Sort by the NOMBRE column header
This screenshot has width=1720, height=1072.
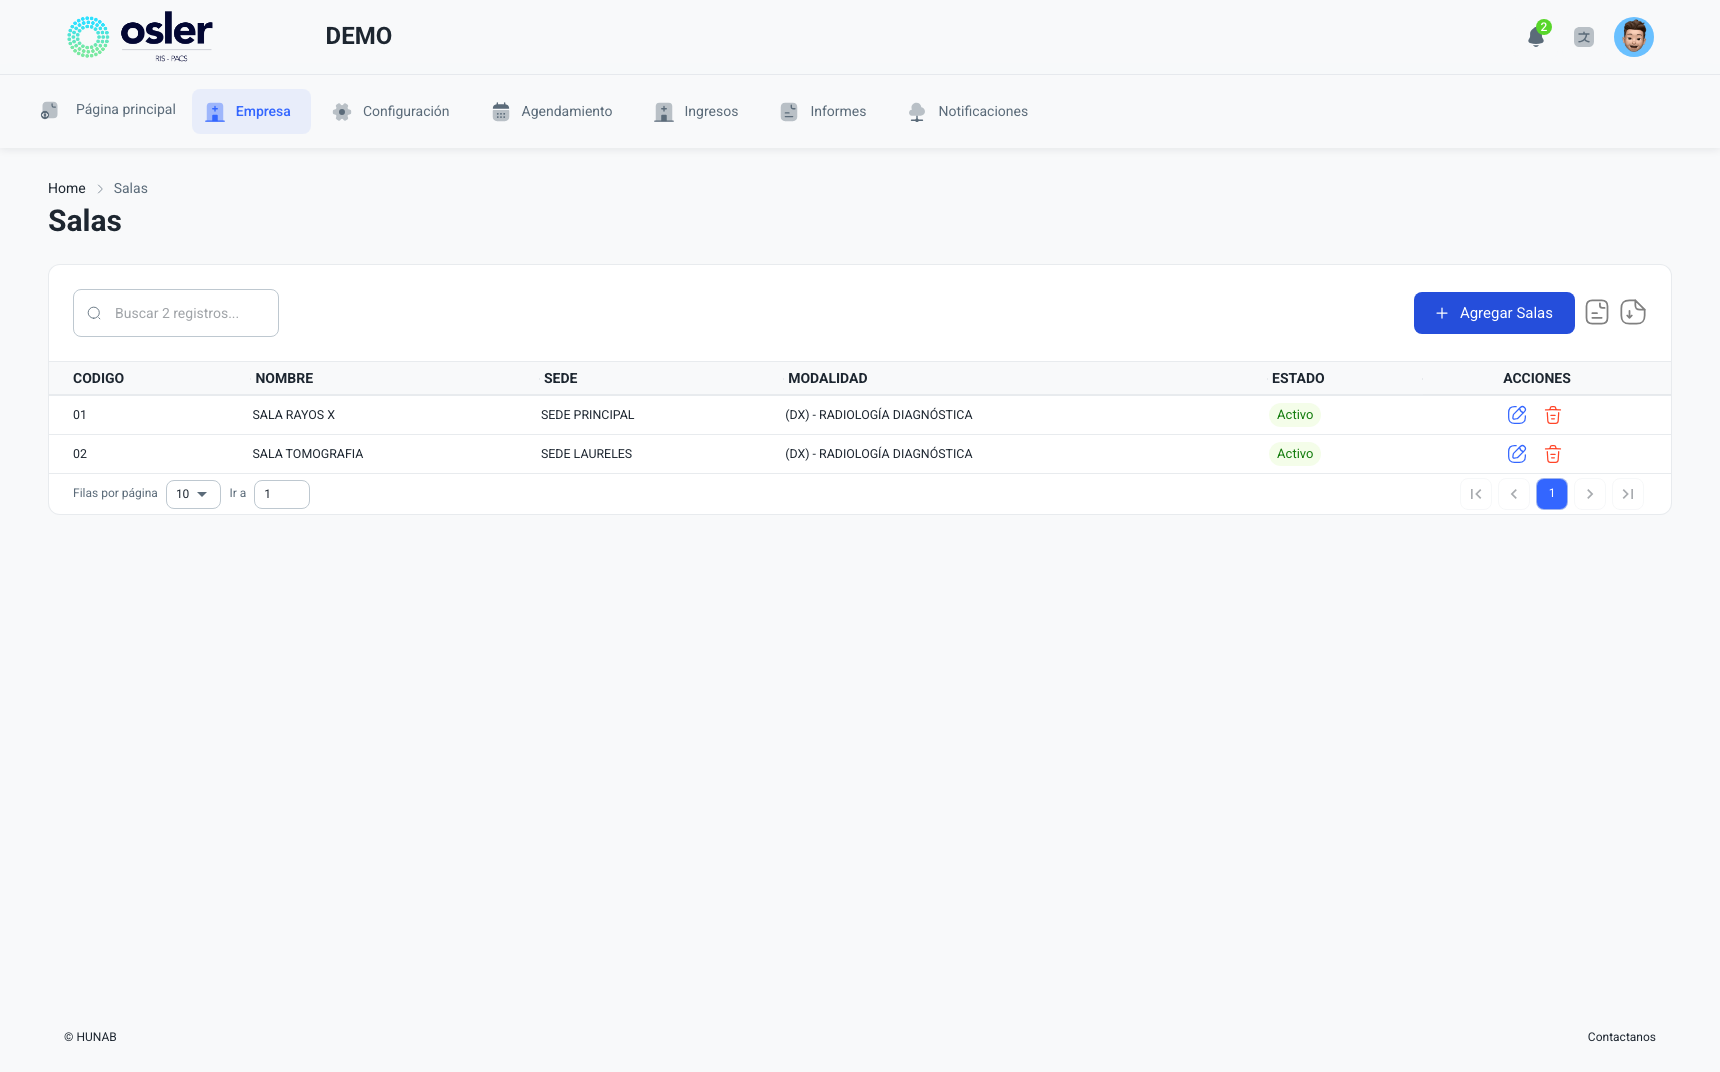pyautogui.click(x=284, y=378)
